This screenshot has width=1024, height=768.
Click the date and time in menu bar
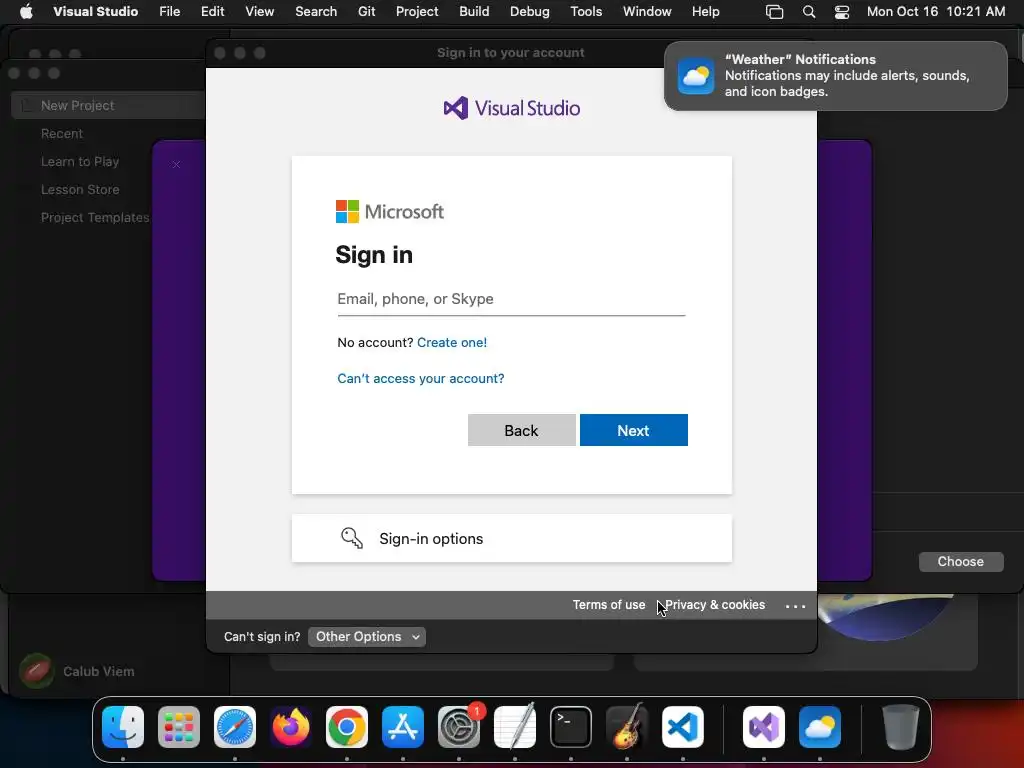point(936,12)
